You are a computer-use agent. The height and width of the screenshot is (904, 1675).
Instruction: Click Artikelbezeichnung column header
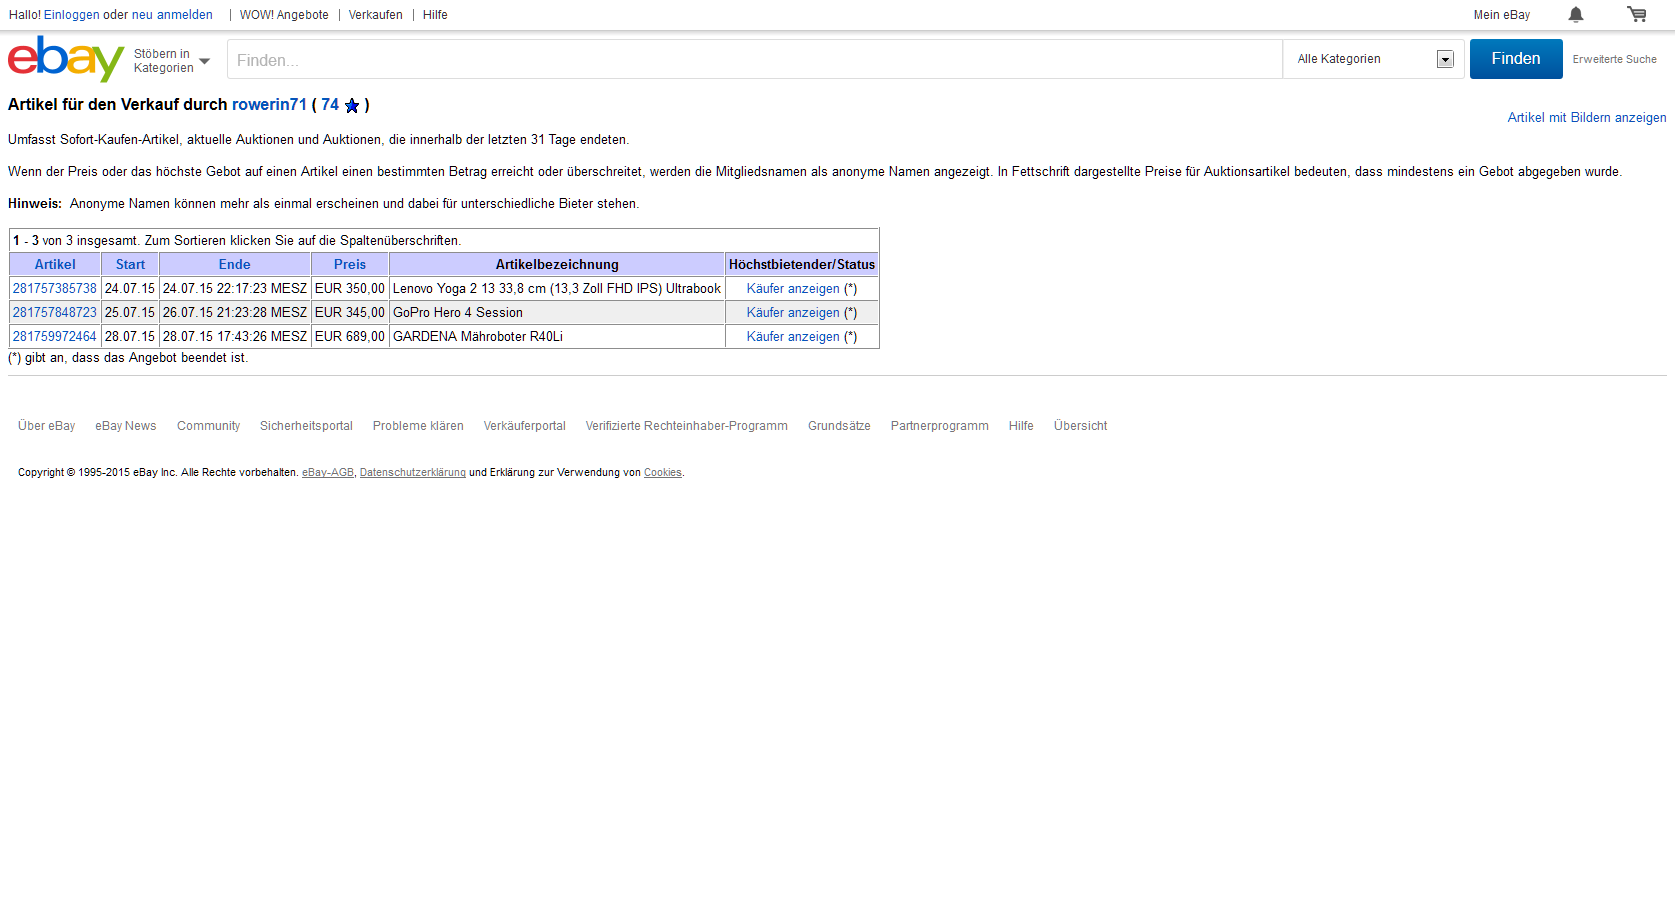(x=557, y=264)
